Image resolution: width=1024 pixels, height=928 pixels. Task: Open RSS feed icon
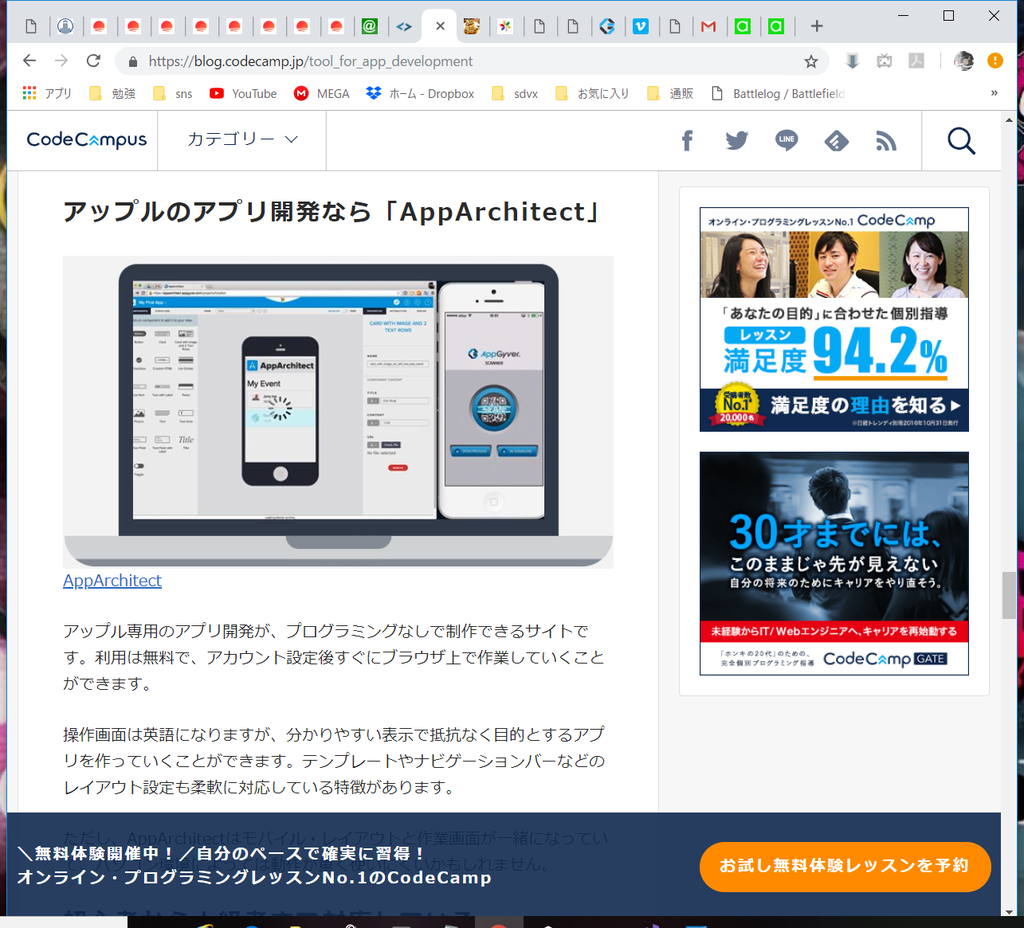886,140
